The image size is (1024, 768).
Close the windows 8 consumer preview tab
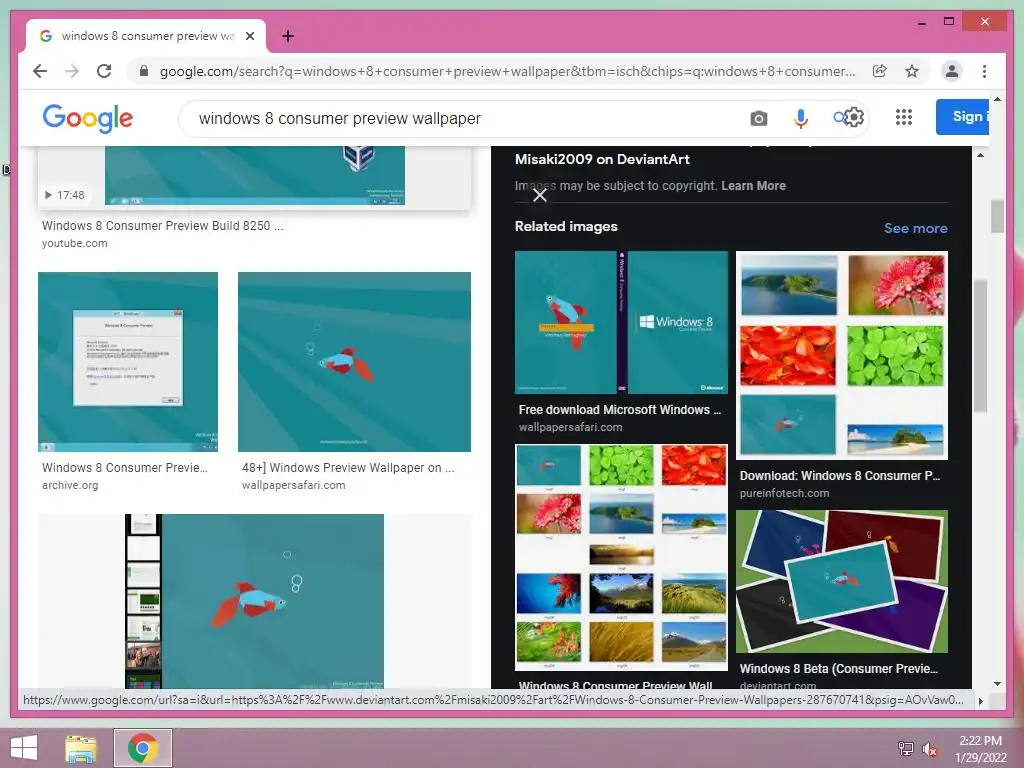click(x=249, y=36)
